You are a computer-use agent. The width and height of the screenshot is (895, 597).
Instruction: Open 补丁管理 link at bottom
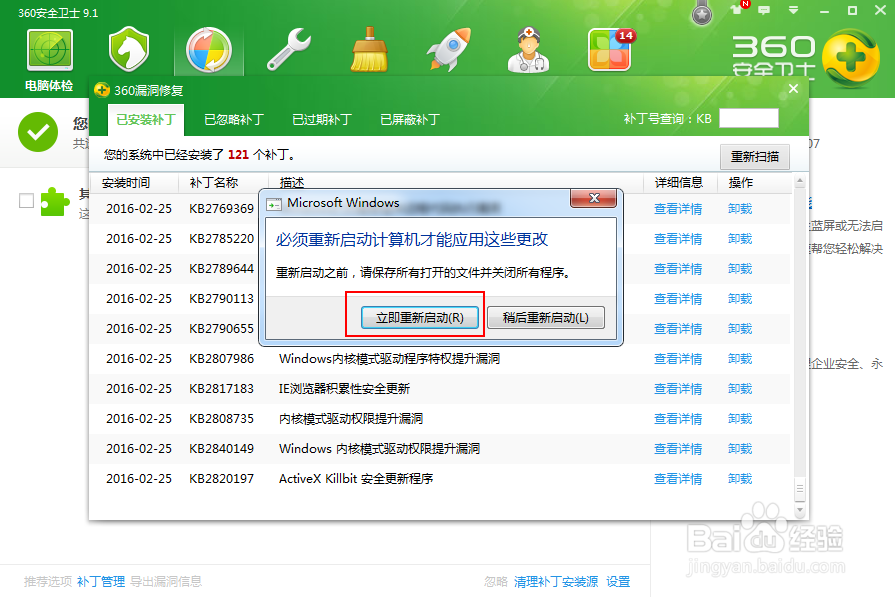pyautogui.click(x=101, y=582)
